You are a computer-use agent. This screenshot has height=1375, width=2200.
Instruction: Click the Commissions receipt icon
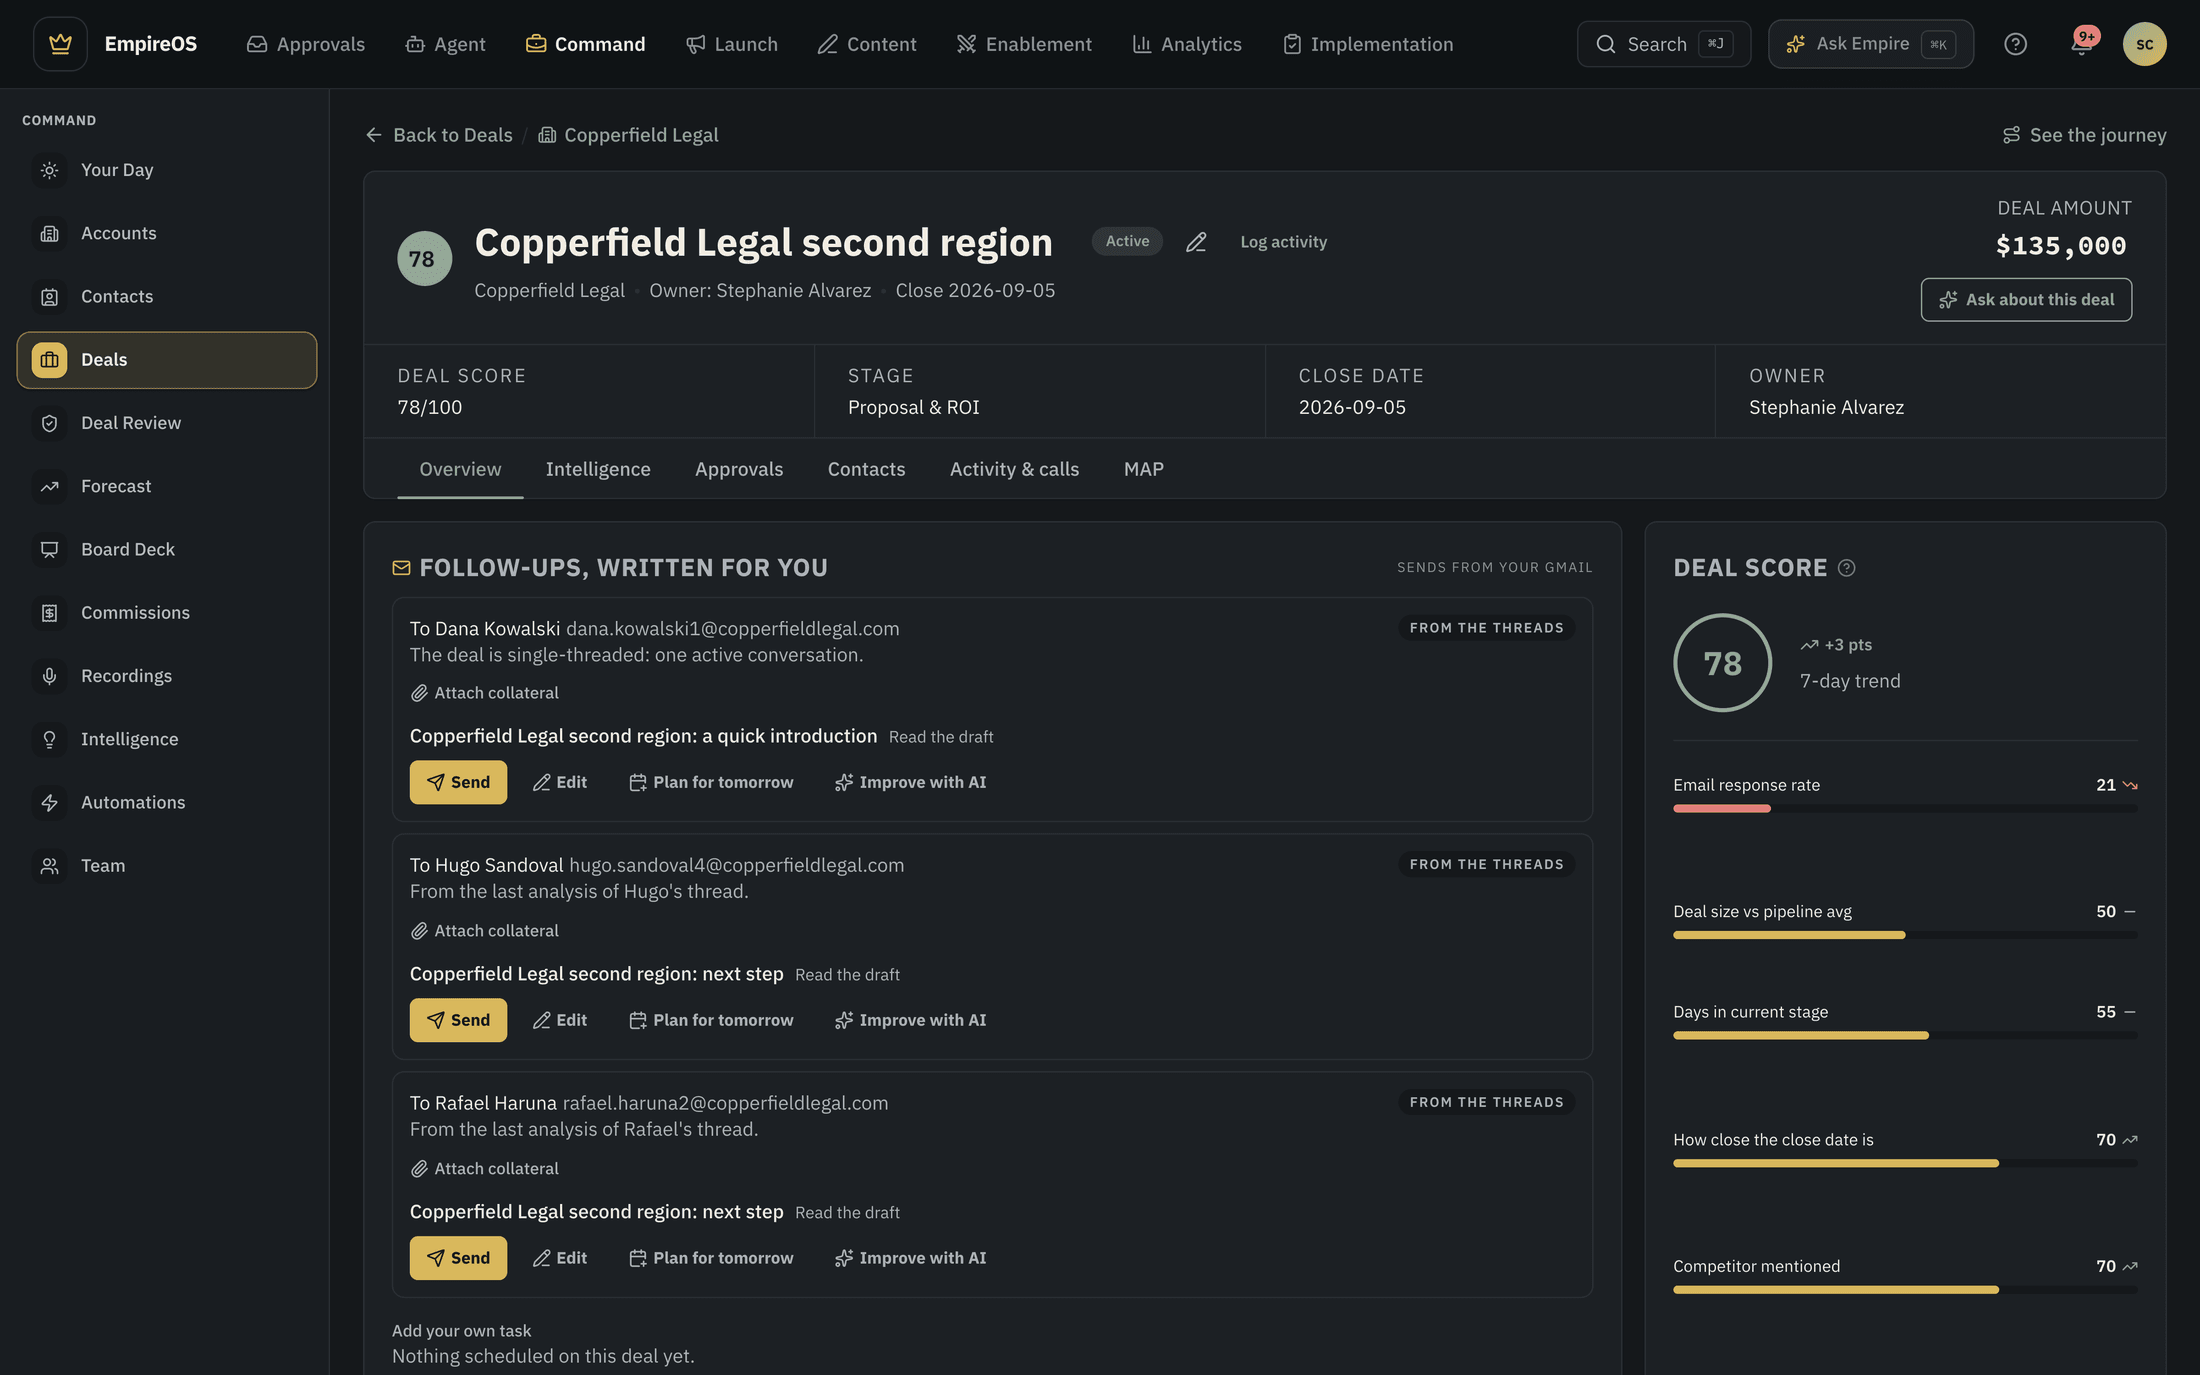[49, 613]
